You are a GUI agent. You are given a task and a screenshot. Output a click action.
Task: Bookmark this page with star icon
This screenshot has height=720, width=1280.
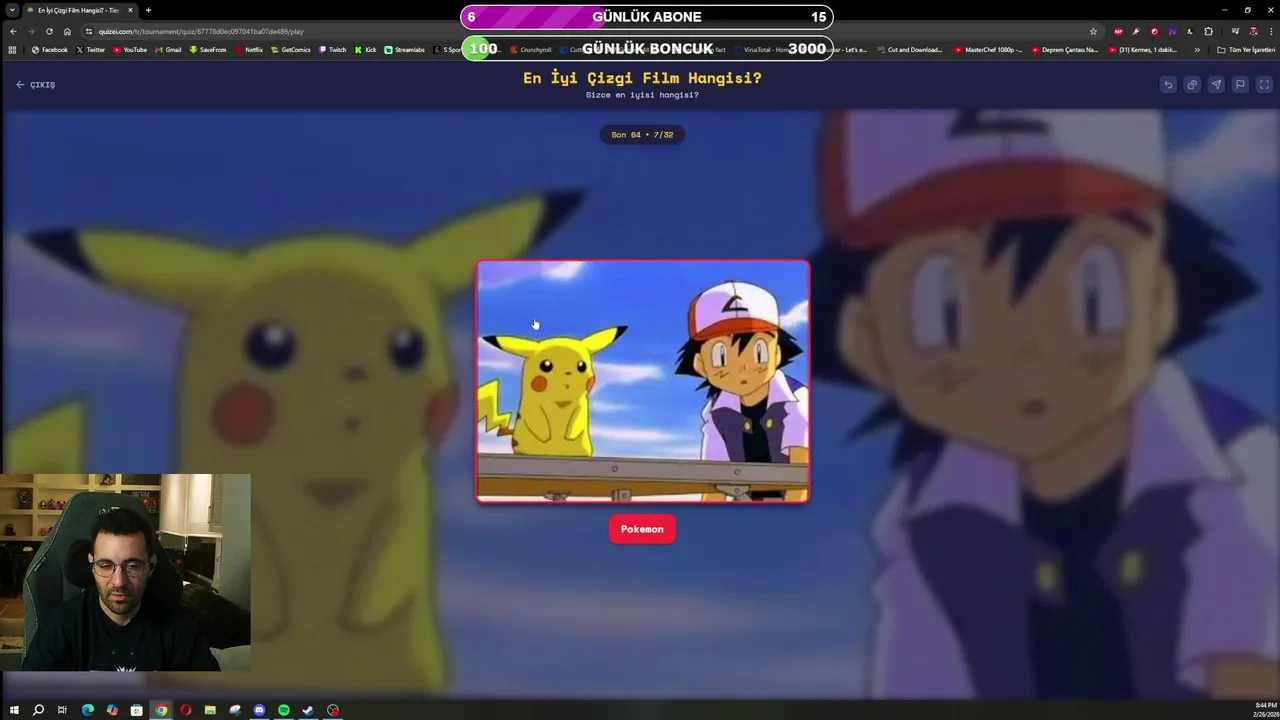point(1093,31)
